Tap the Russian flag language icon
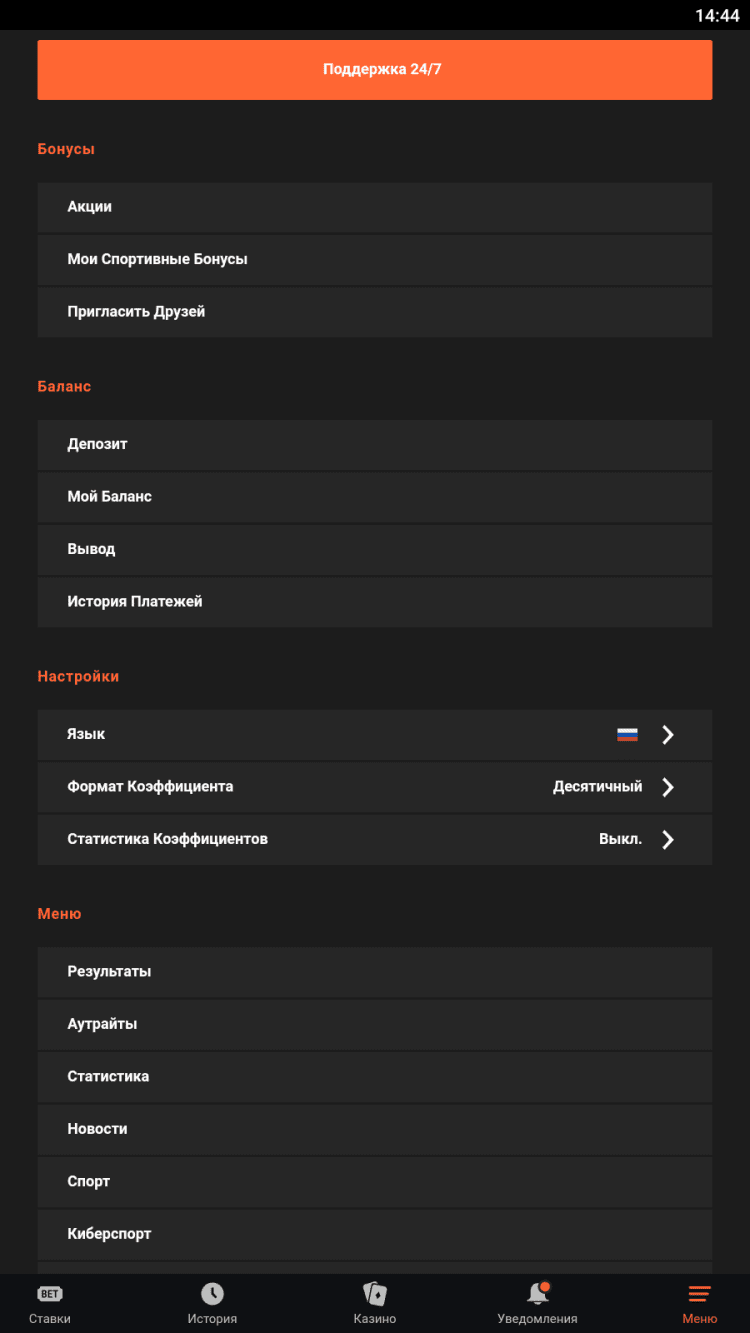The height and width of the screenshot is (1333, 750). [627, 735]
